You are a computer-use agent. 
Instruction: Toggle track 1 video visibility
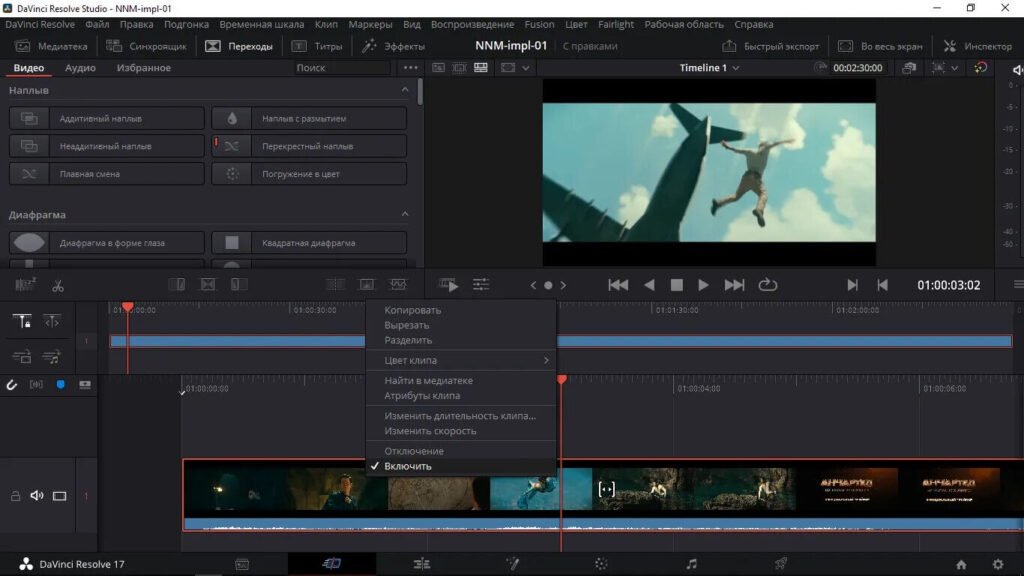[59, 496]
